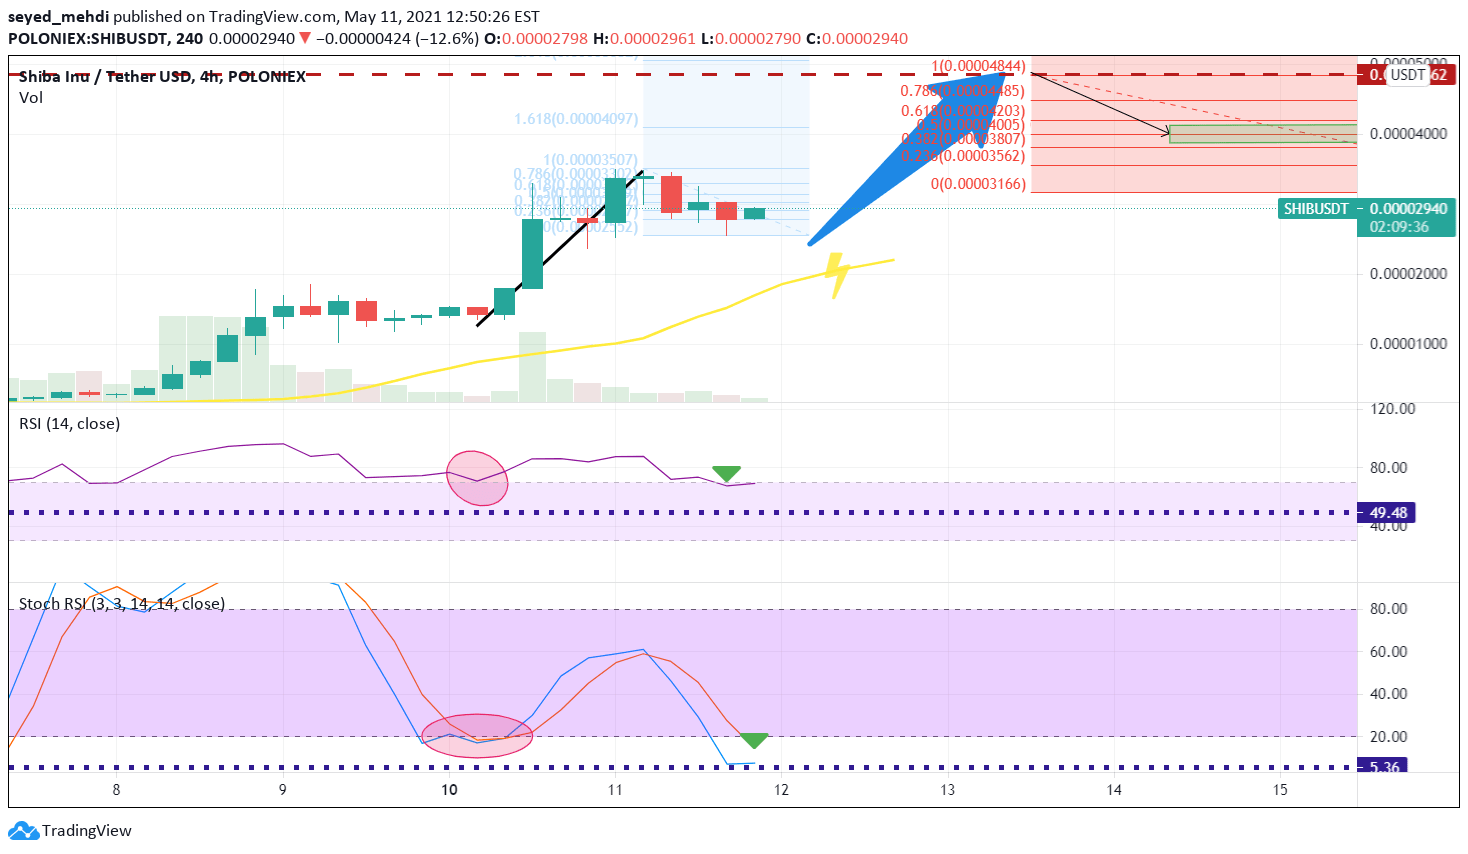The width and height of the screenshot is (1468, 854).
Task: Click date label 8 on time axis
Action: pos(117,790)
